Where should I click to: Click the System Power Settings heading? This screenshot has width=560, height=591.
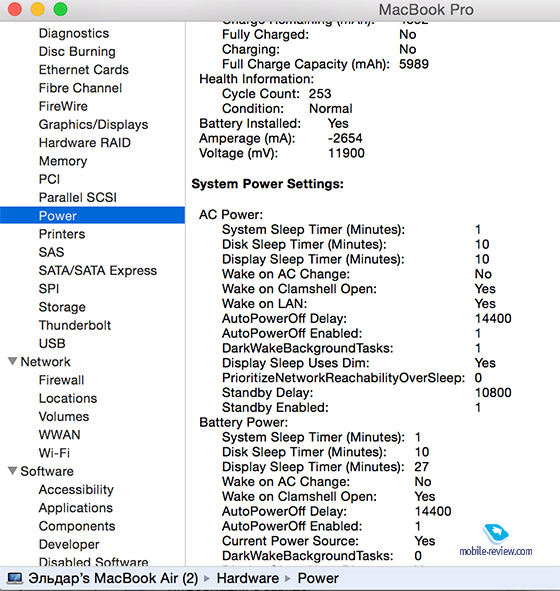point(268,184)
